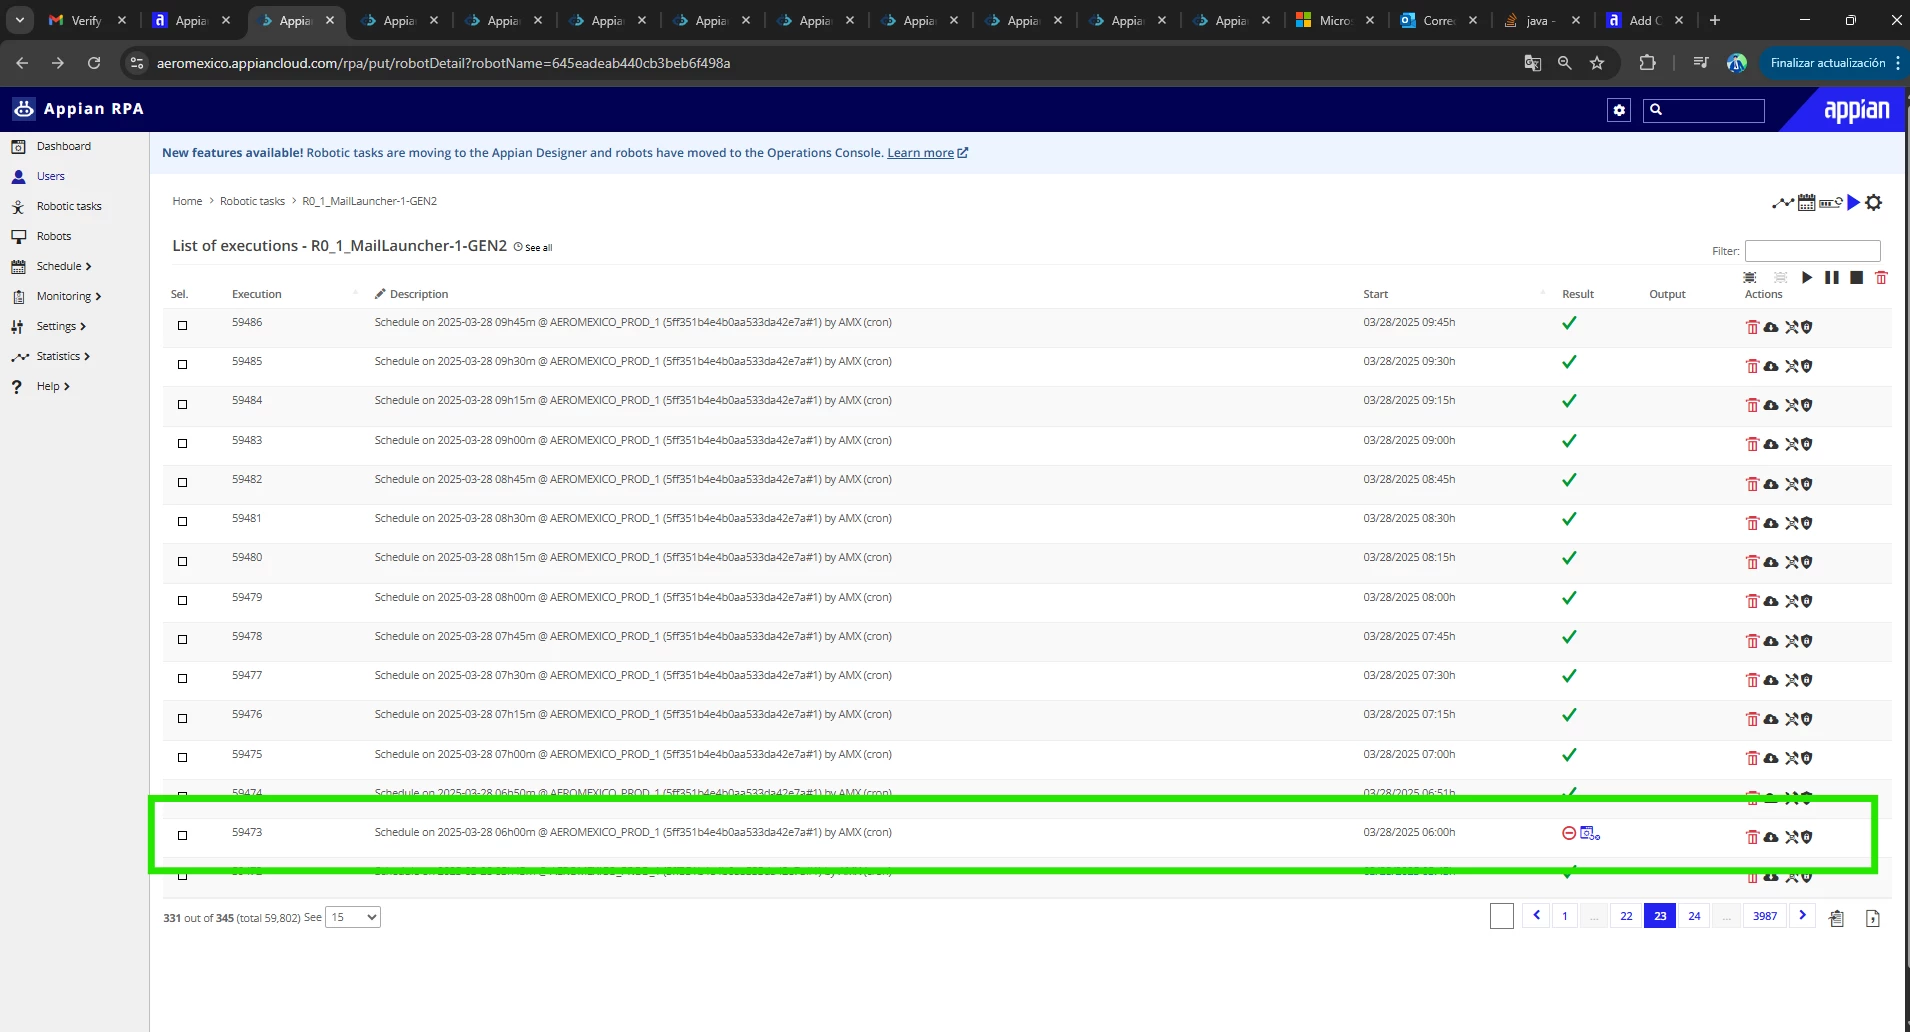Click the page number box left of pagination
This screenshot has height=1032, width=1910.
coord(1501,916)
